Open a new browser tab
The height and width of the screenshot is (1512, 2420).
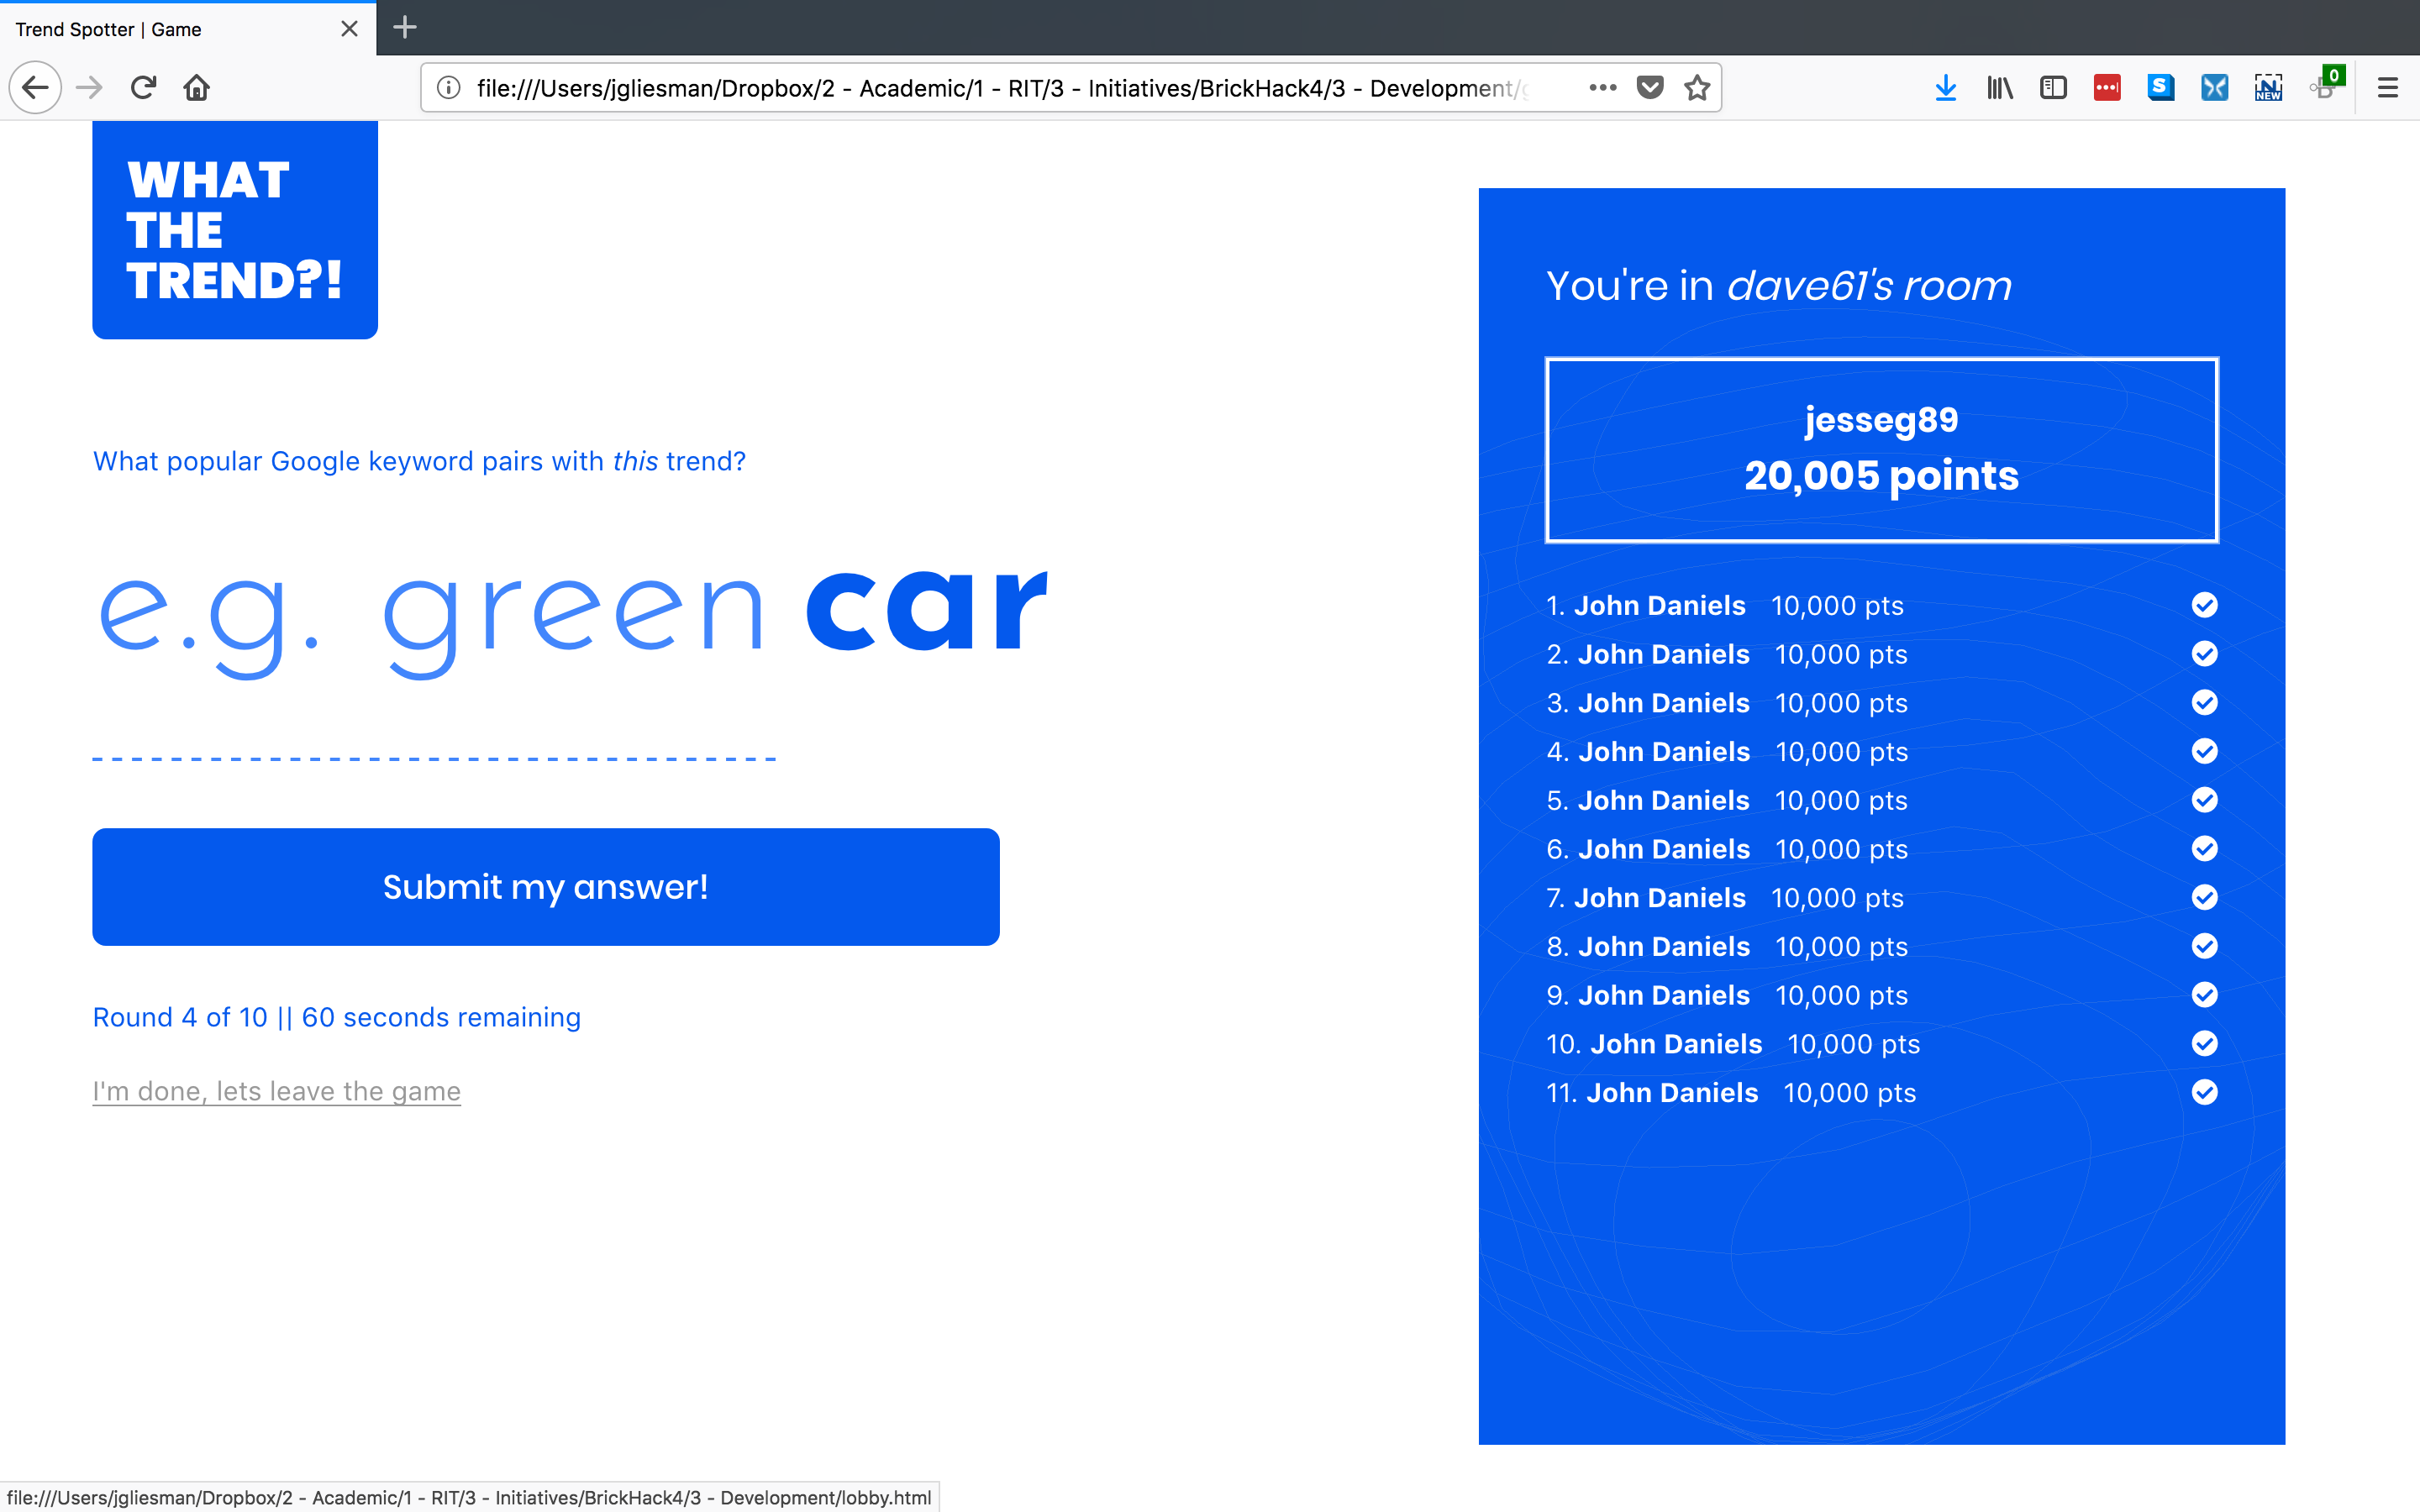click(405, 28)
